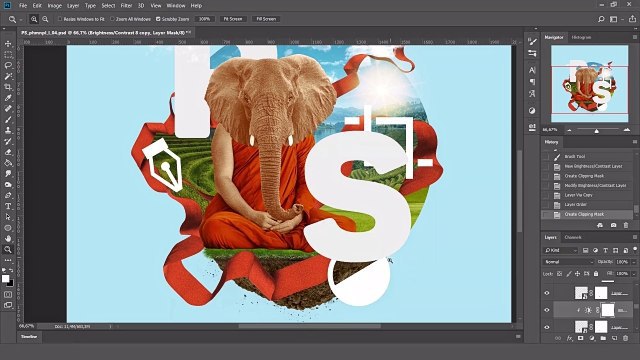Select the Crop tool

tap(8, 87)
